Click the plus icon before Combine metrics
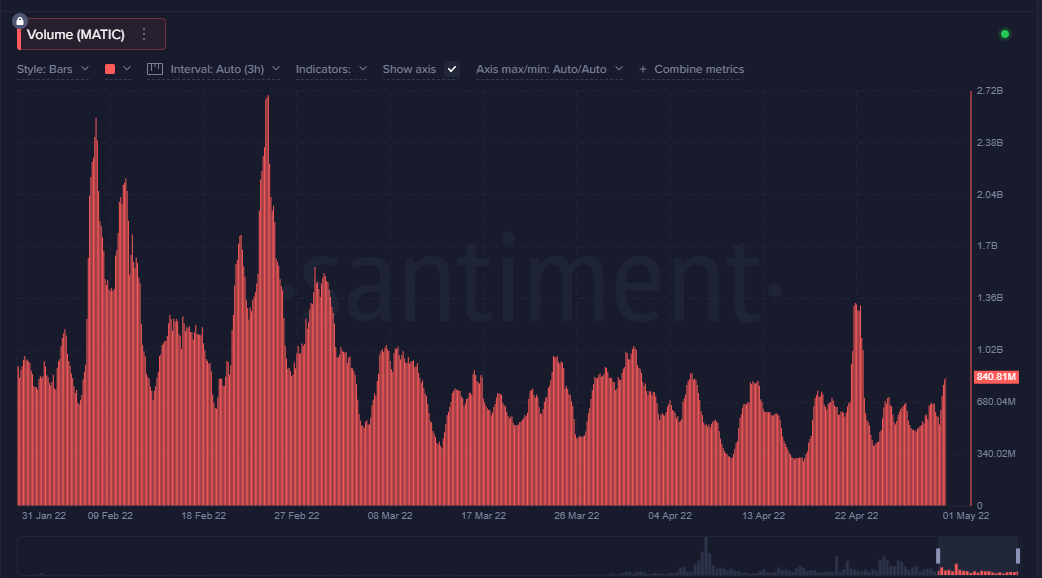The height and width of the screenshot is (578, 1042). 643,69
